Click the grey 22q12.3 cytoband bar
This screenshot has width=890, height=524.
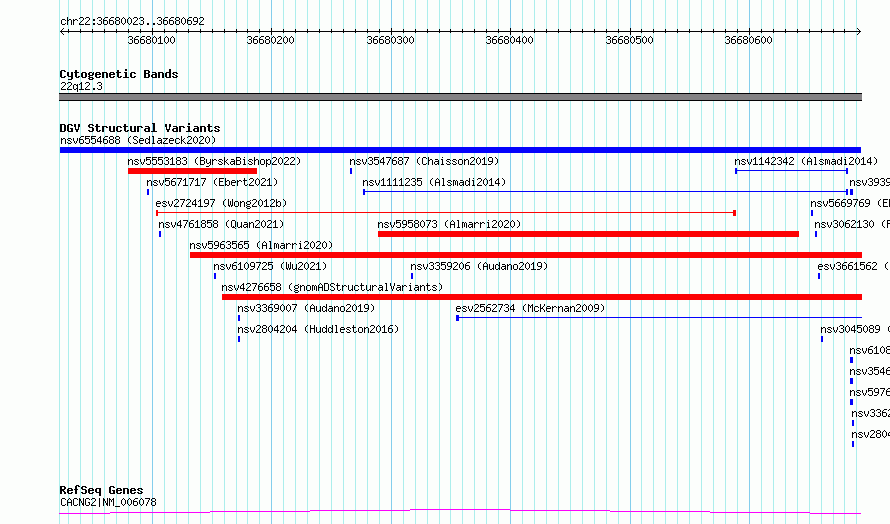[x=460, y=97]
